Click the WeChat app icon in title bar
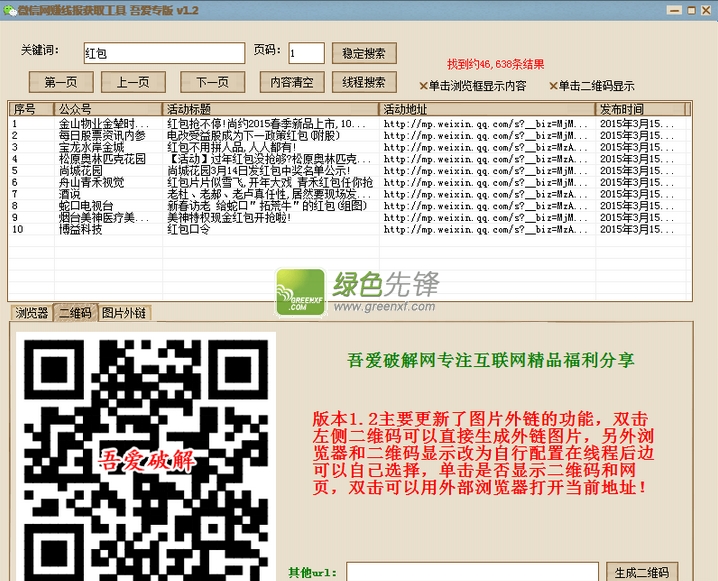 tap(10, 10)
